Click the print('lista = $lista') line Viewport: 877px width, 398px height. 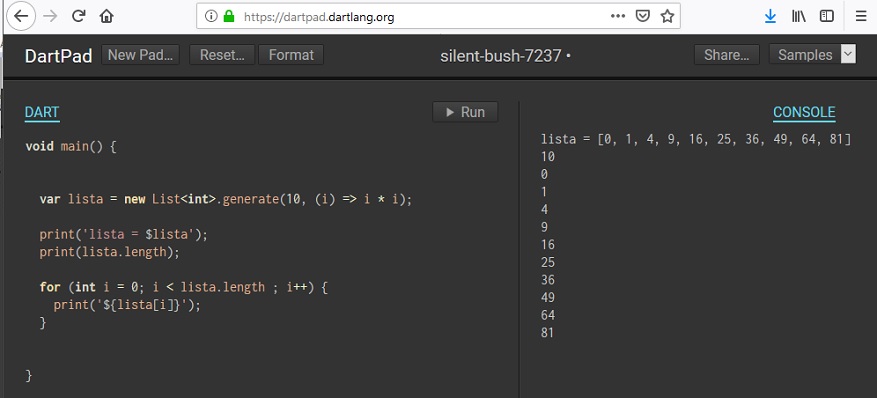pos(123,235)
